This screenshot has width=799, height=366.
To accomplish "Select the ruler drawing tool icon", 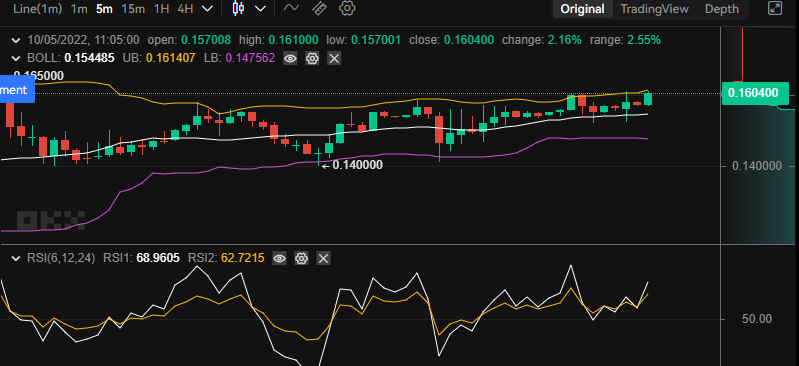I will (319, 8).
